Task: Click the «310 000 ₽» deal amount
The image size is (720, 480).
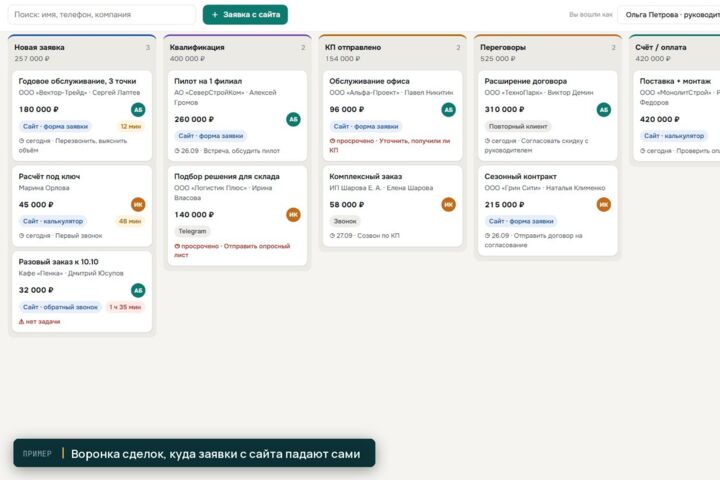Action: pos(504,109)
